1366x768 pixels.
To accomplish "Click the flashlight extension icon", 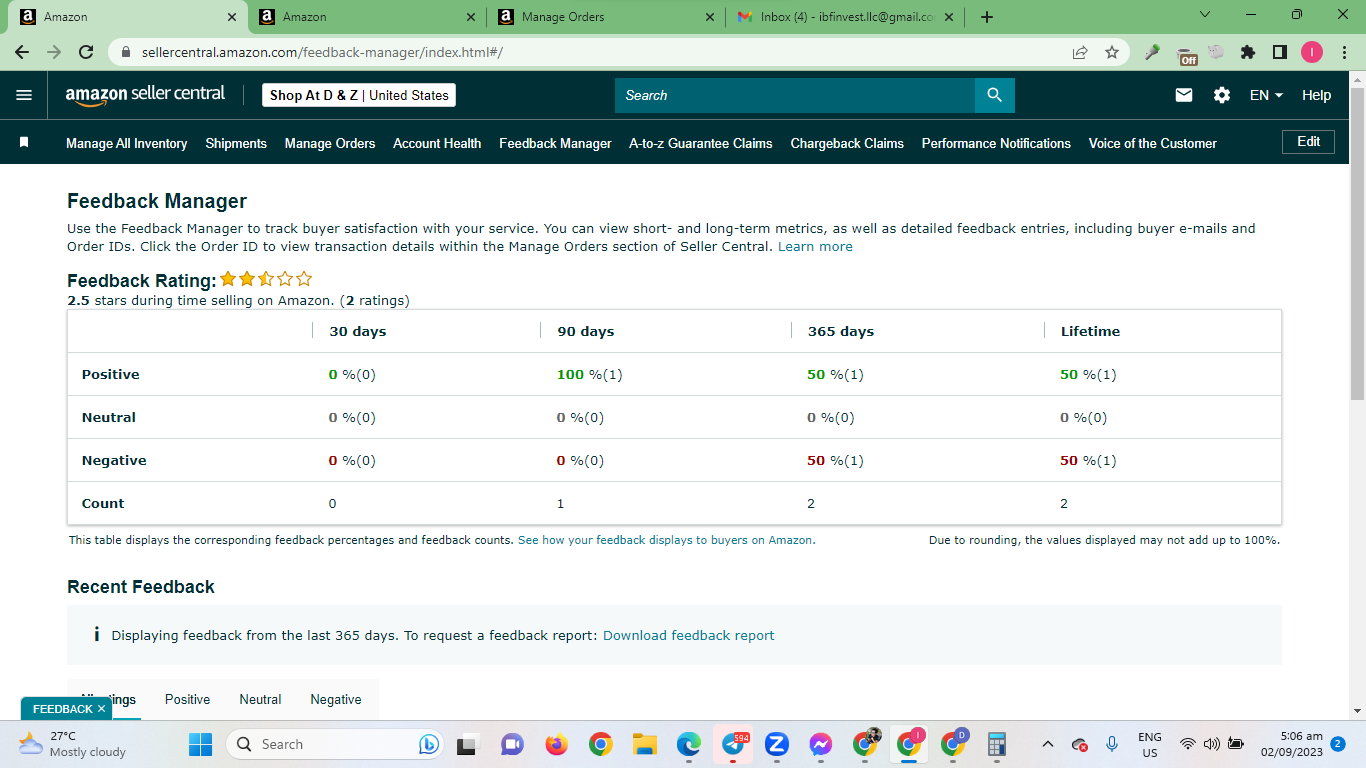I will 1152,52.
